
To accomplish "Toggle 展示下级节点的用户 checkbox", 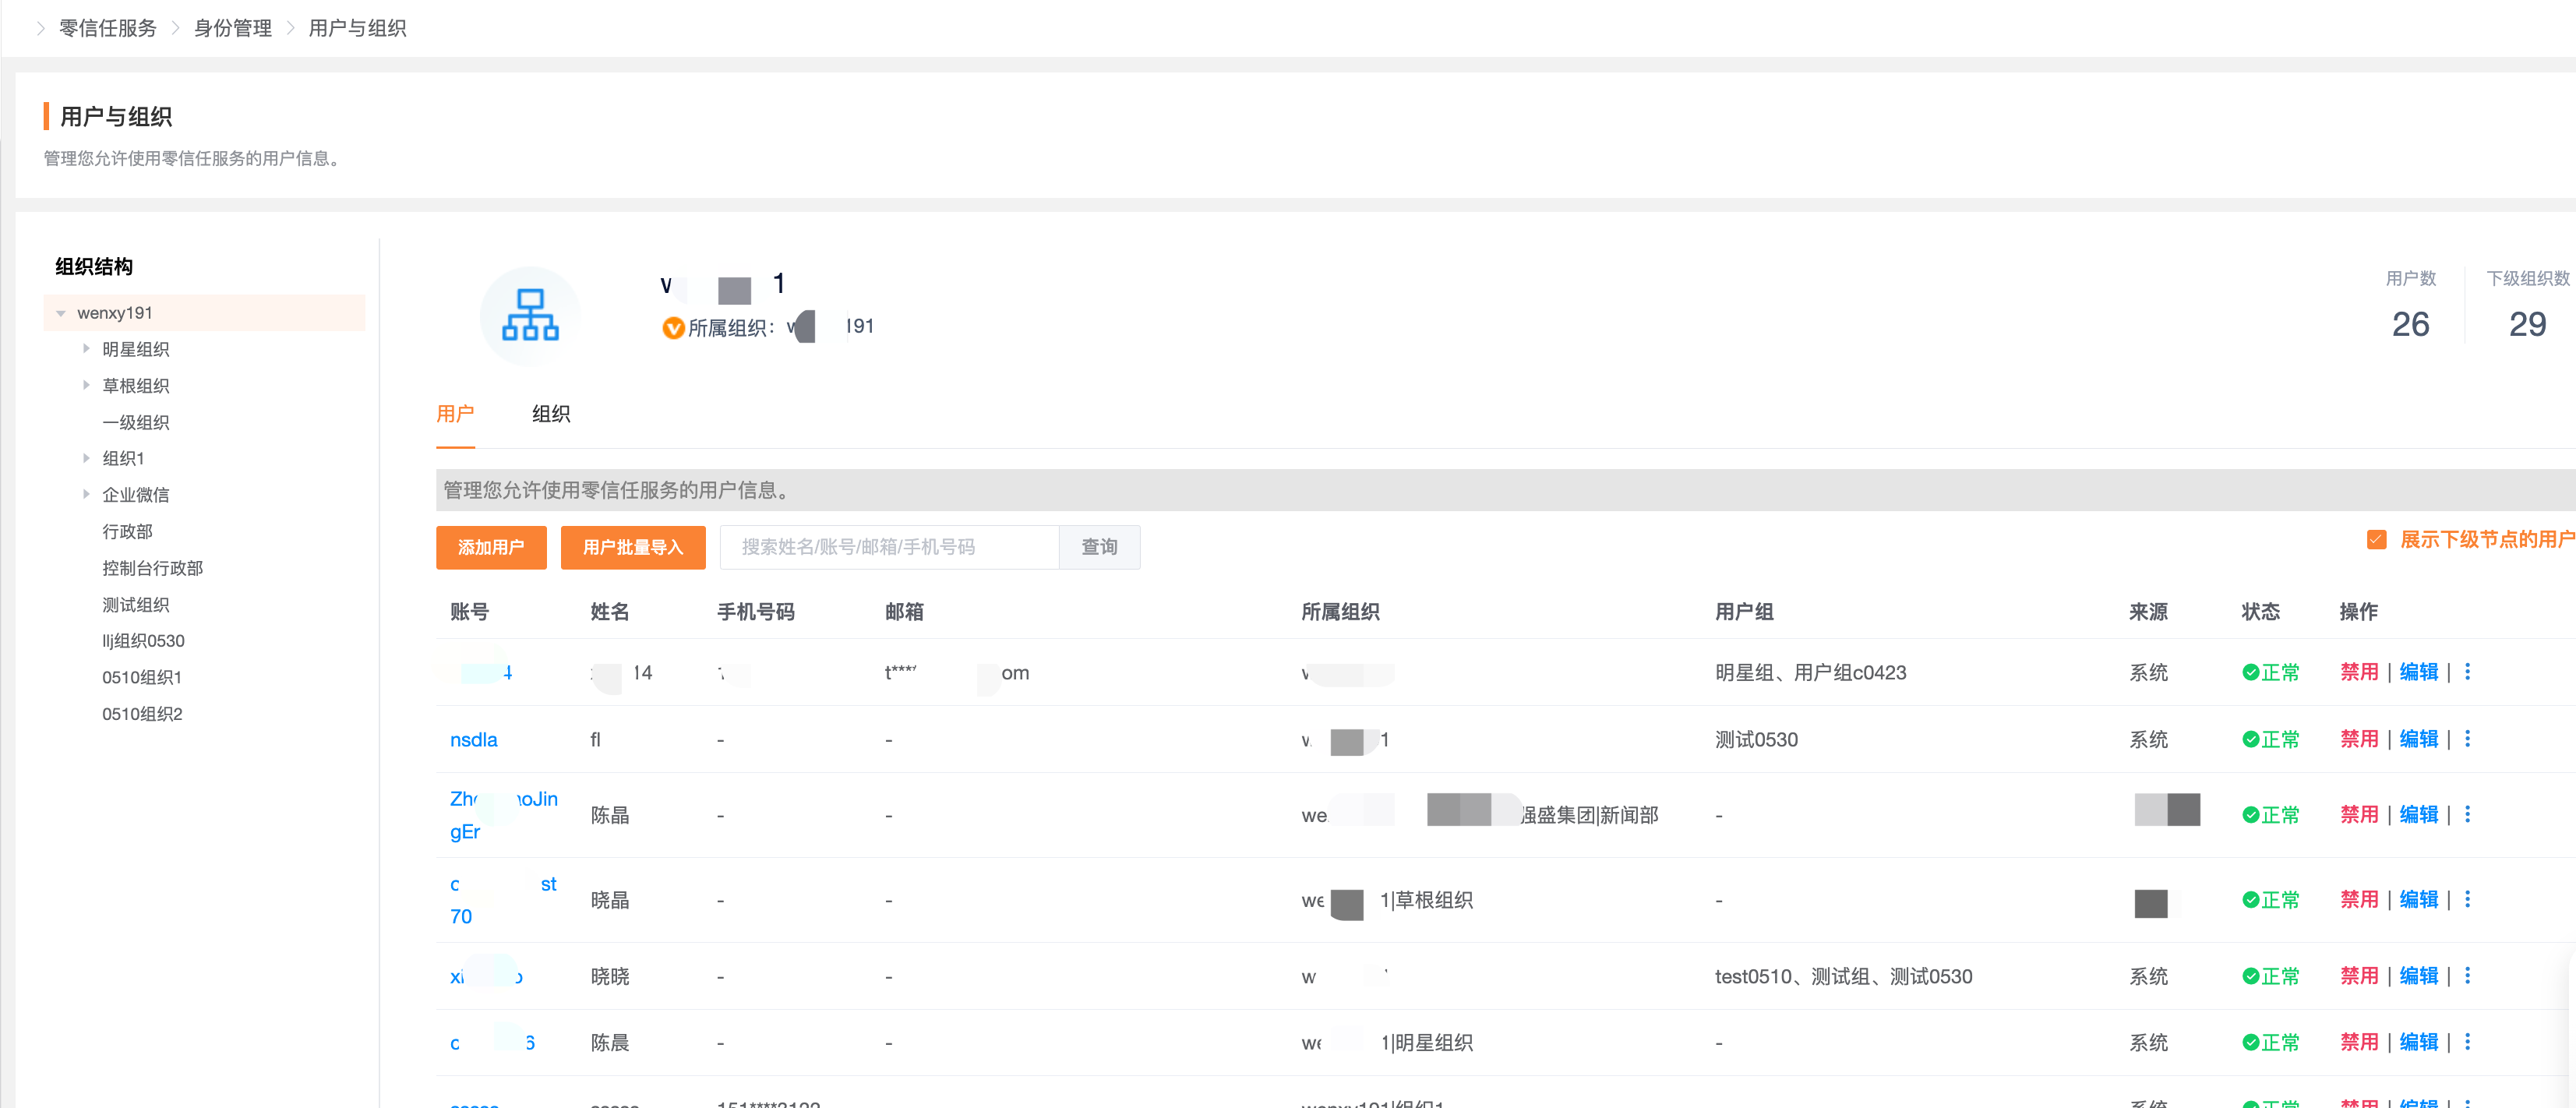I will [2377, 540].
